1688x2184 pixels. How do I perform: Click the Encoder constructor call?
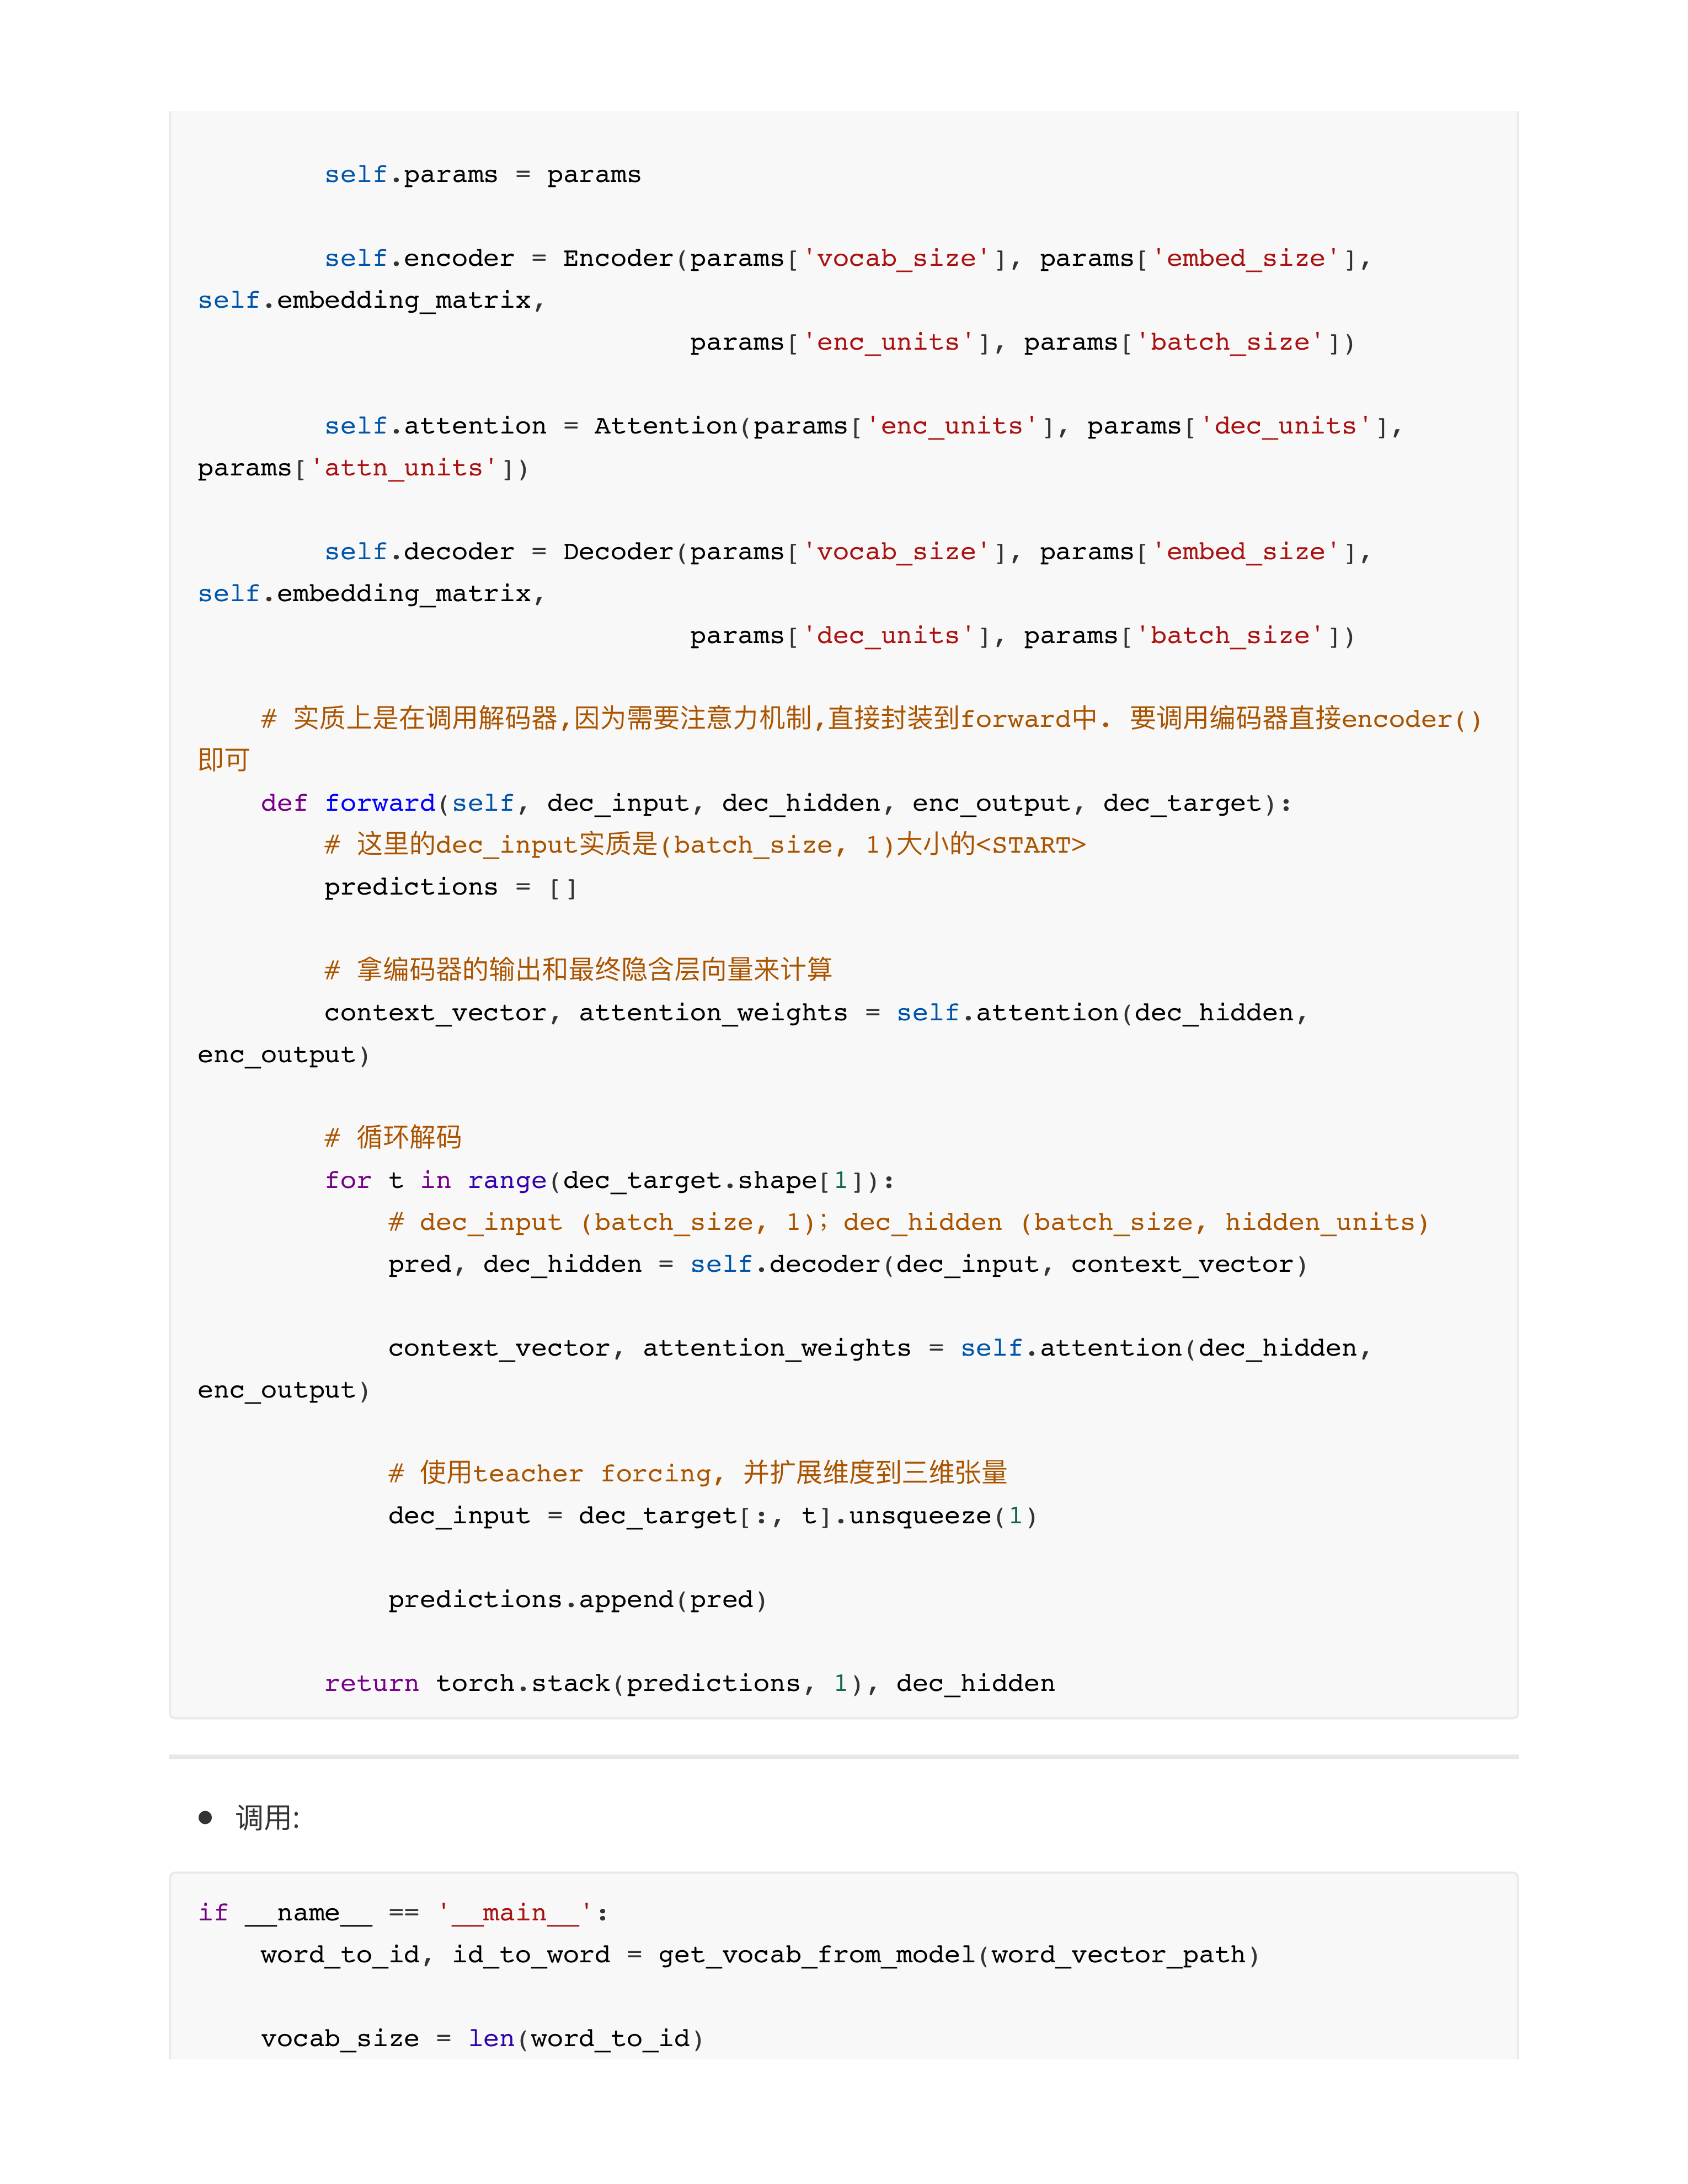click(617, 259)
